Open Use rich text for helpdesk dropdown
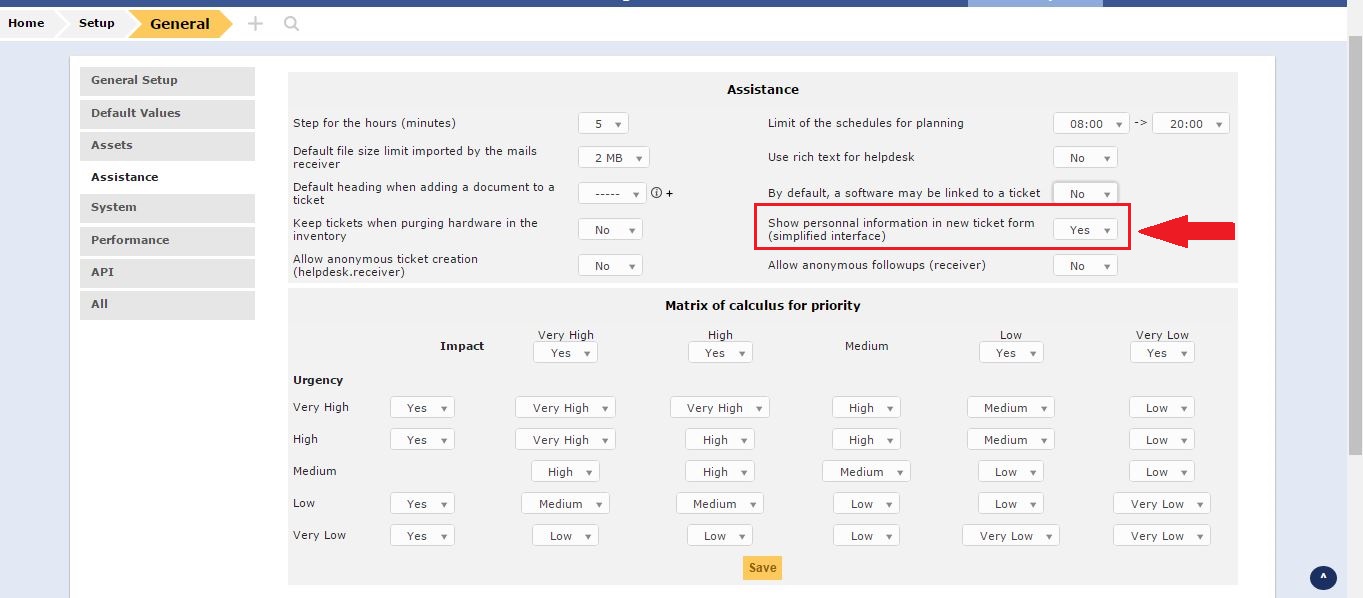 (x=1085, y=158)
